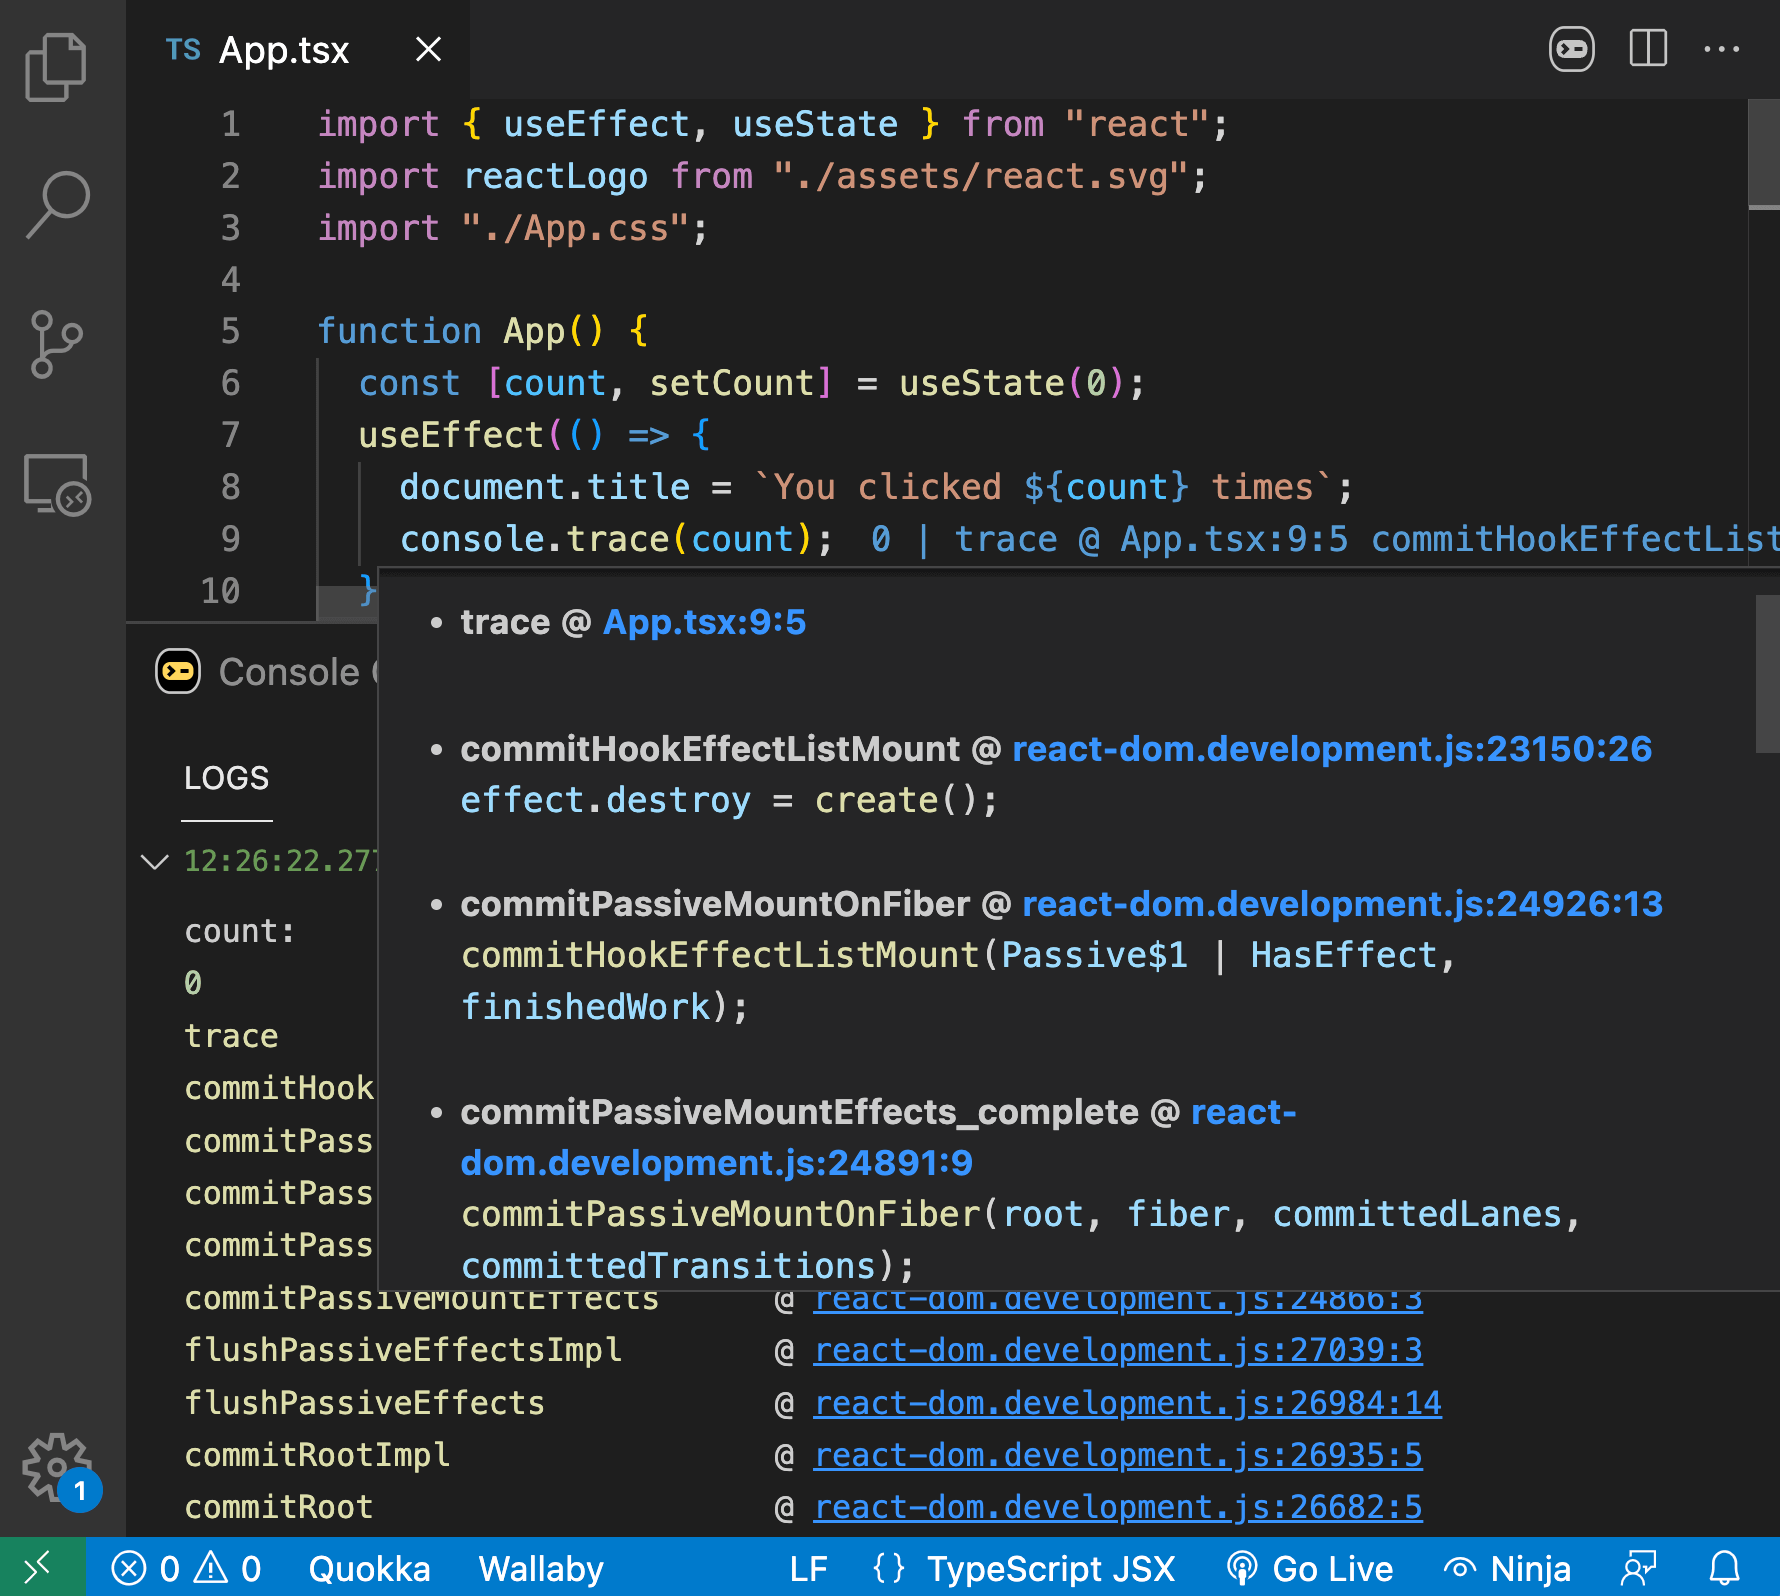Open notifications with the bell icon
1780x1596 pixels.
(x=1725, y=1568)
